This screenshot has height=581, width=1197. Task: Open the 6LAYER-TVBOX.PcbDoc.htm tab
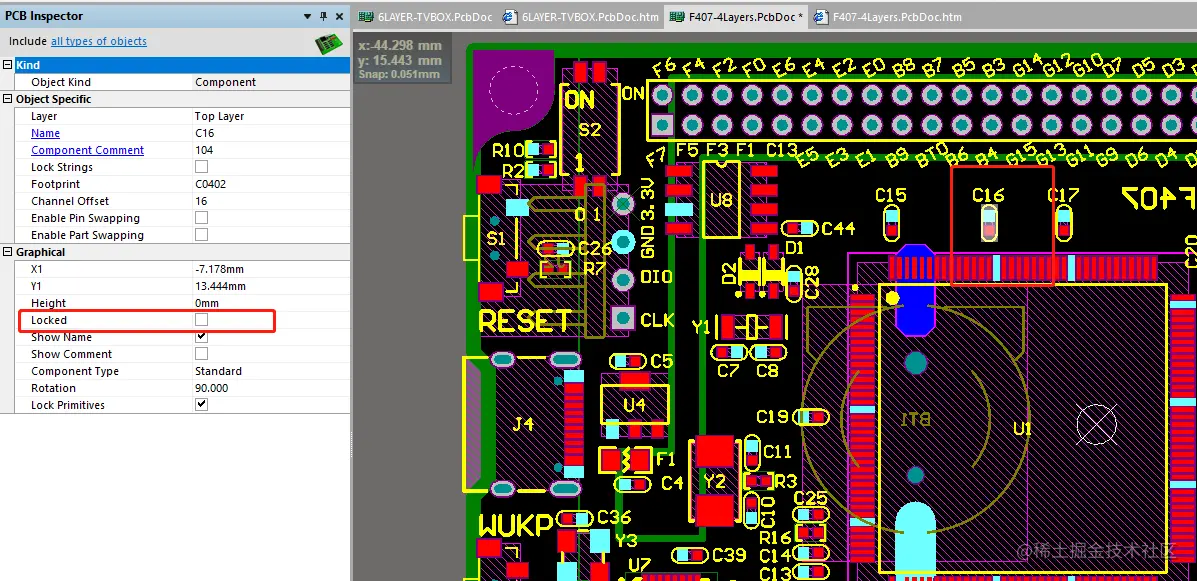(x=580, y=17)
